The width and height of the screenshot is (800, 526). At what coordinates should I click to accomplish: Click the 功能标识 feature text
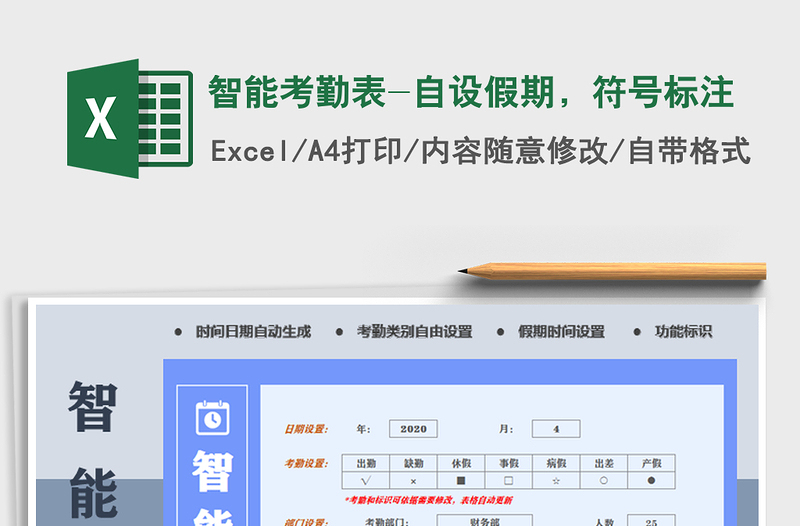[x=683, y=332]
